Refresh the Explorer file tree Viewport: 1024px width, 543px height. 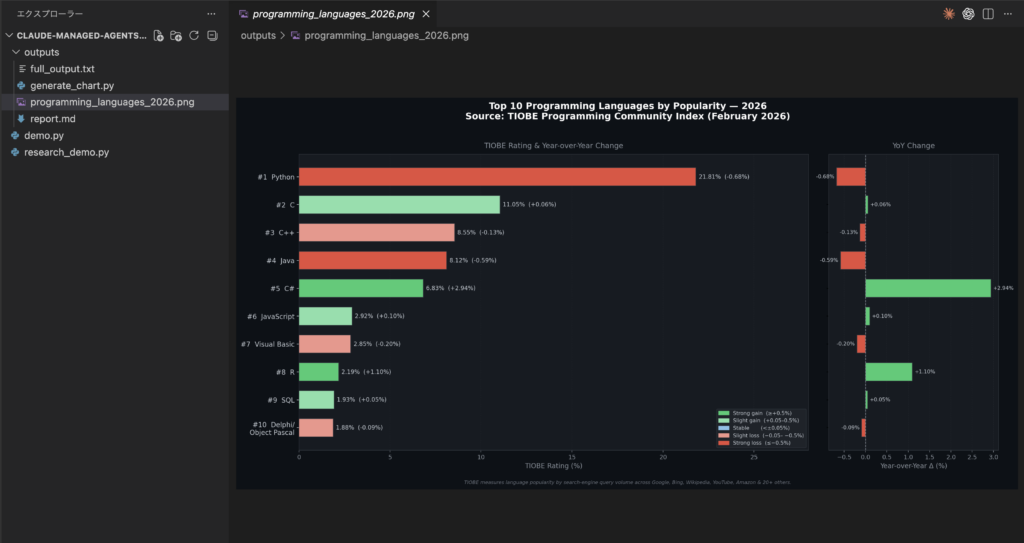coord(194,35)
